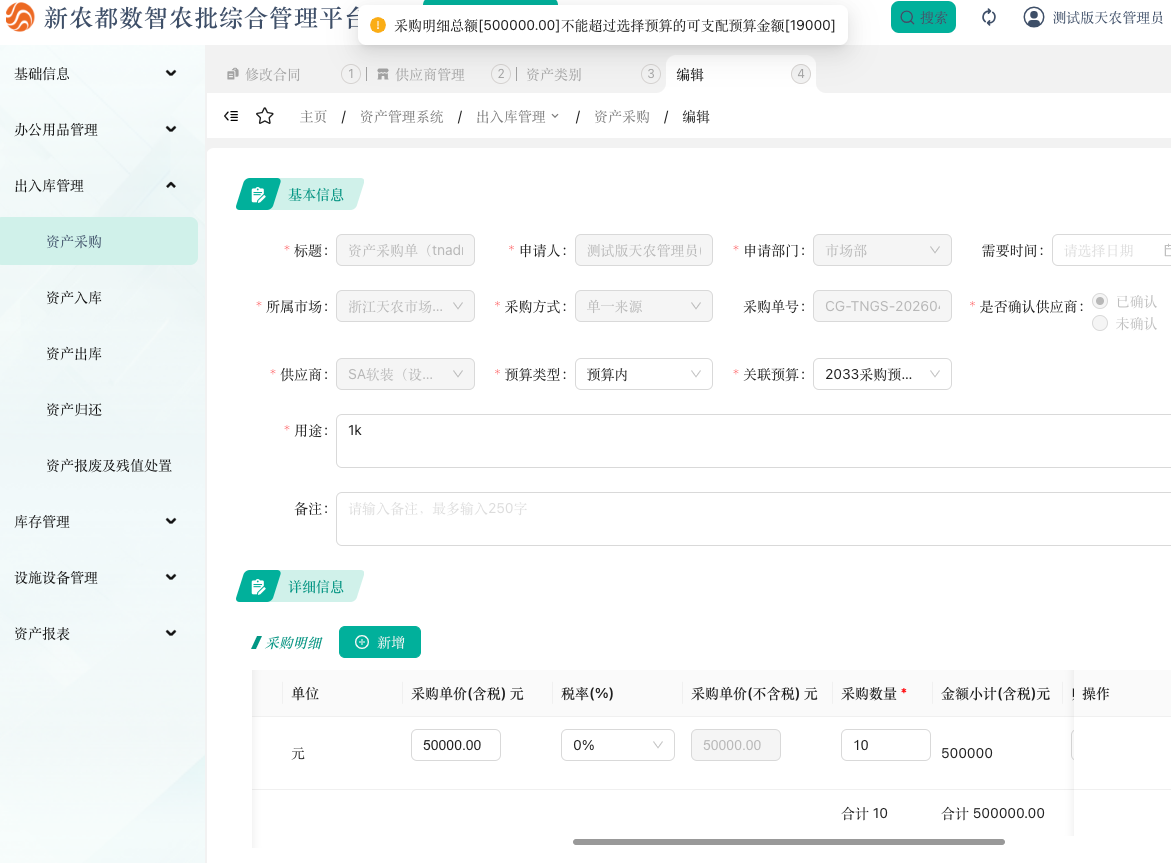Click the calendar icon in 需要时间 field
1171x863 pixels.
click(1166, 250)
